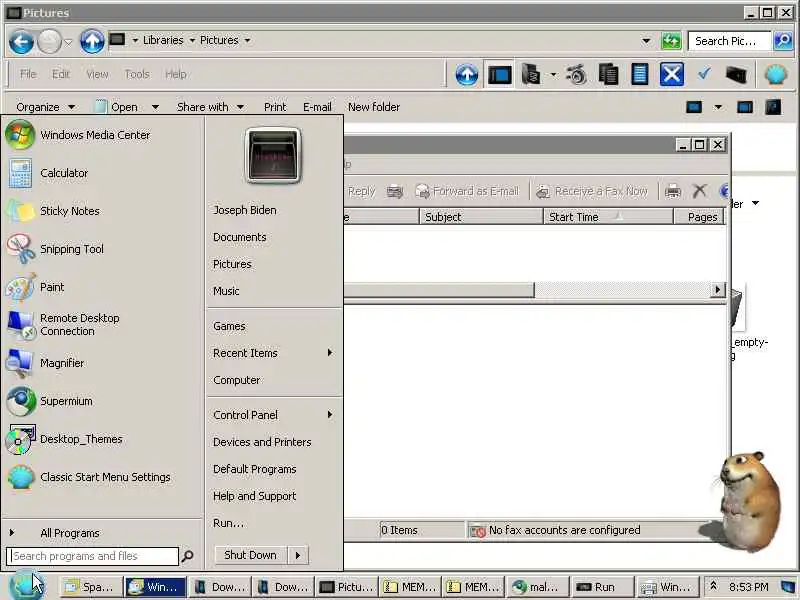Click the Classic Explorer Up toolbar button
Image resolution: width=800 pixels, height=600 pixels.
[x=466, y=75]
